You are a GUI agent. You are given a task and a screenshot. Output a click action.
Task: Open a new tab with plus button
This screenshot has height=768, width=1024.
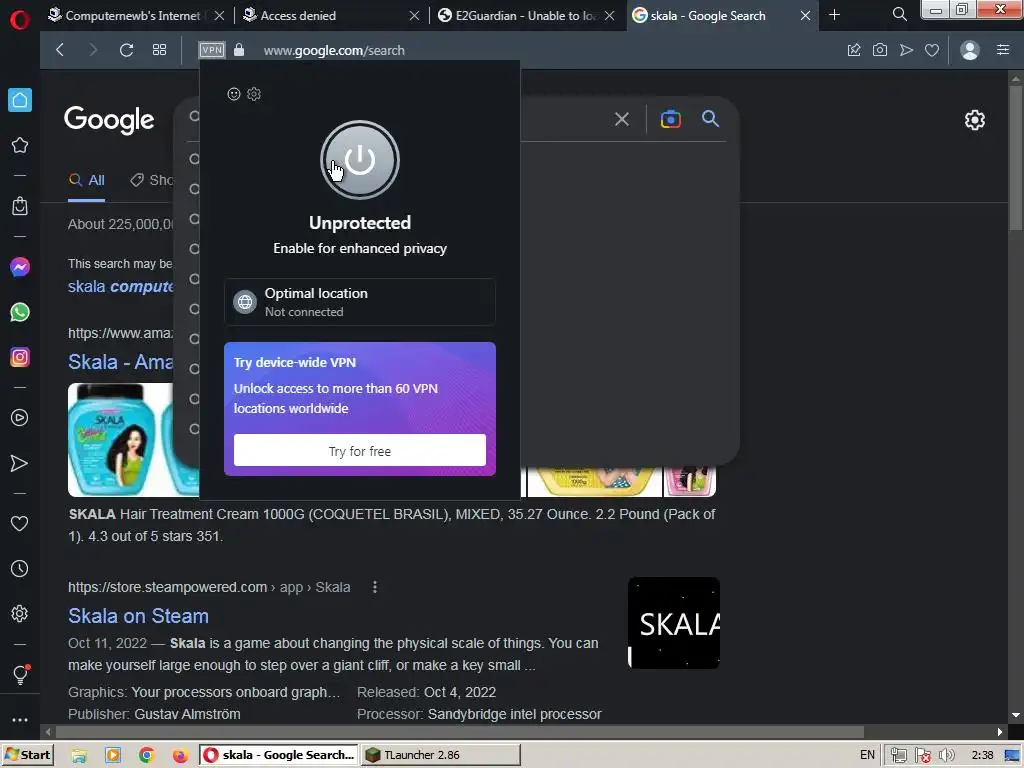click(835, 14)
